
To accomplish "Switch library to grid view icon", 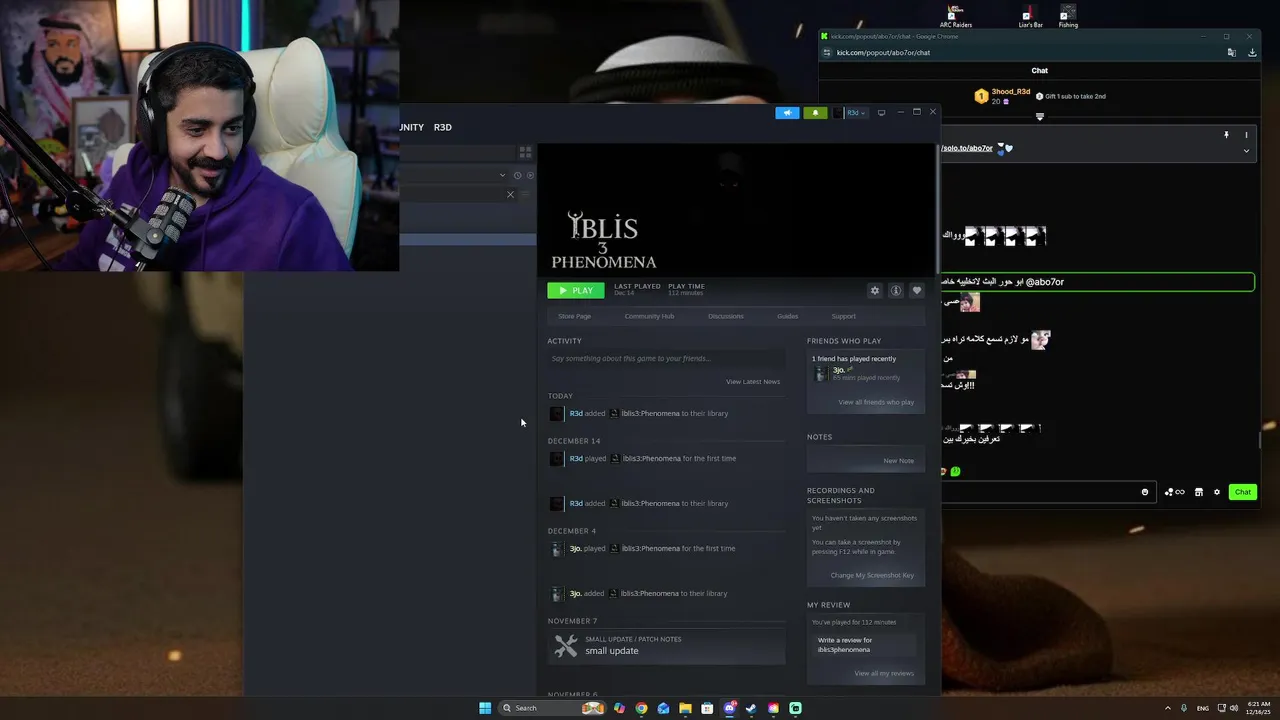I will click(x=525, y=152).
